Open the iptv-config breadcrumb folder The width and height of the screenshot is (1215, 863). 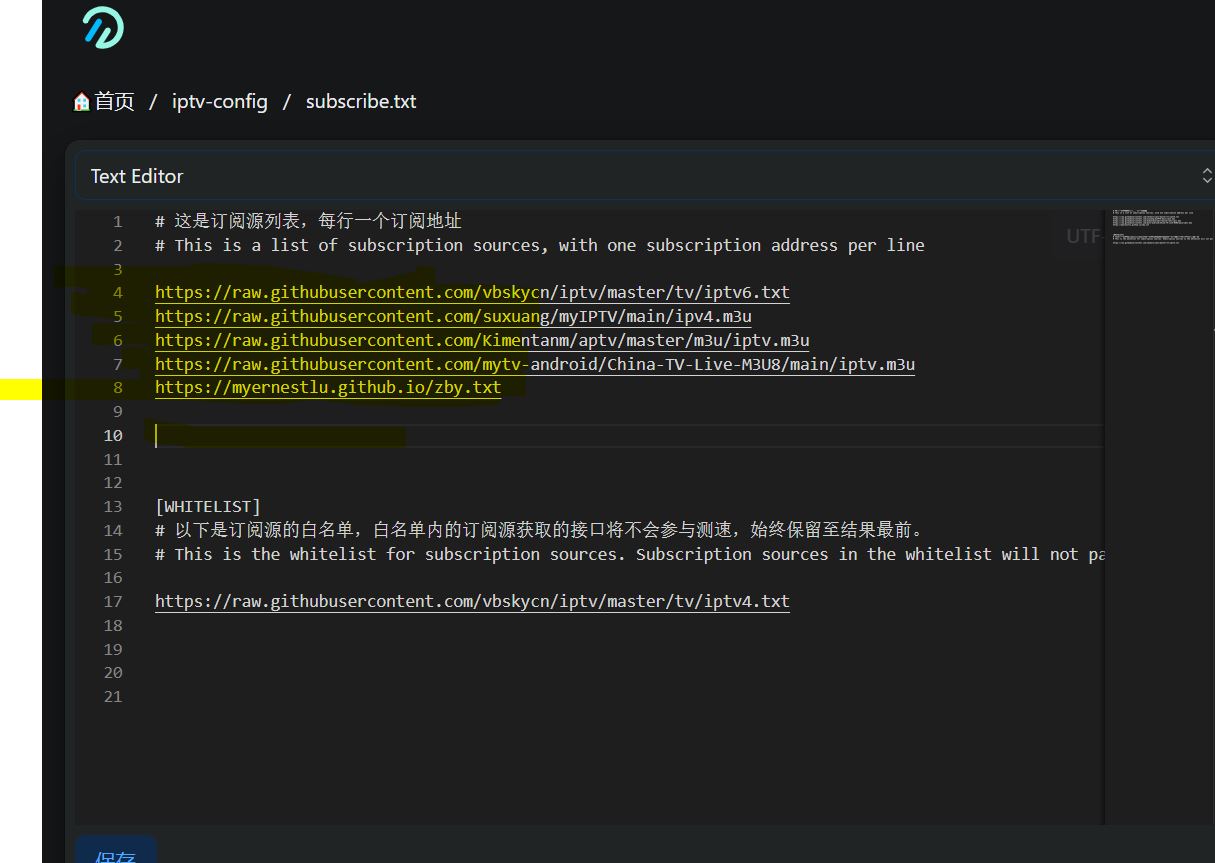point(219,101)
